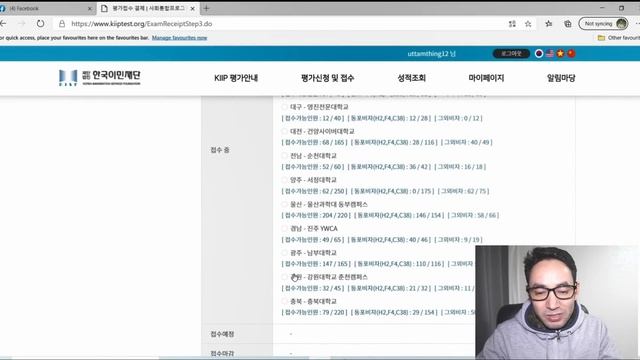Click the 접수마감 row label
The width and height of the screenshot is (640, 360).
click(222, 353)
